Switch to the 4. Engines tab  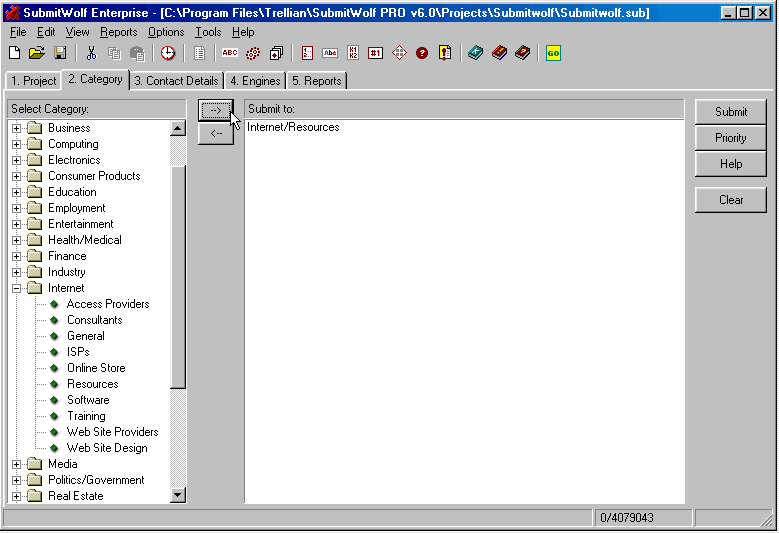pyautogui.click(x=255, y=81)
